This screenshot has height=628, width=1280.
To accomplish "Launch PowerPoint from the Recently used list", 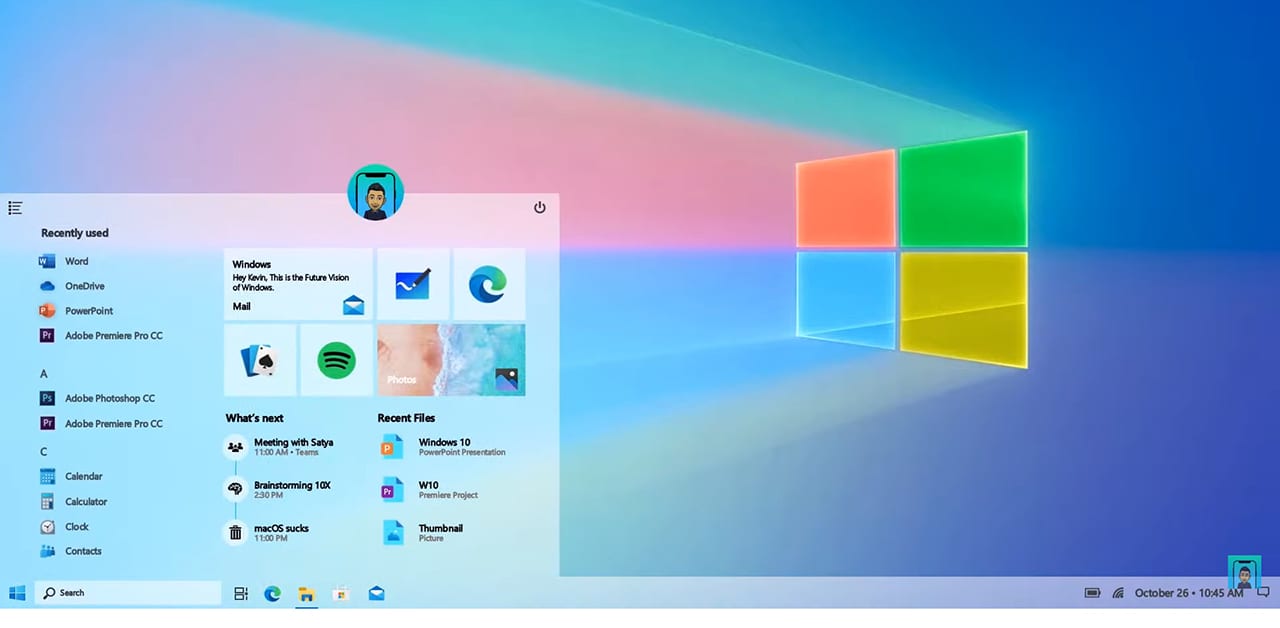I will coord(76,311).
